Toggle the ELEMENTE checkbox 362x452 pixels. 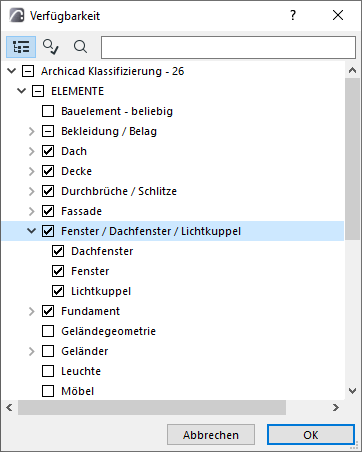pos(38,91)
